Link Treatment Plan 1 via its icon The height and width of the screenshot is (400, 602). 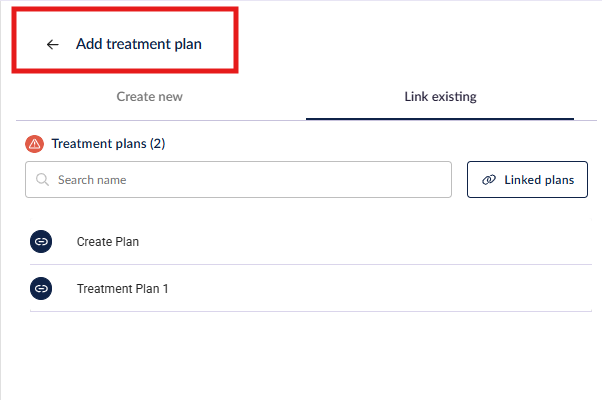pyautogui.click(x=41, y=288)
